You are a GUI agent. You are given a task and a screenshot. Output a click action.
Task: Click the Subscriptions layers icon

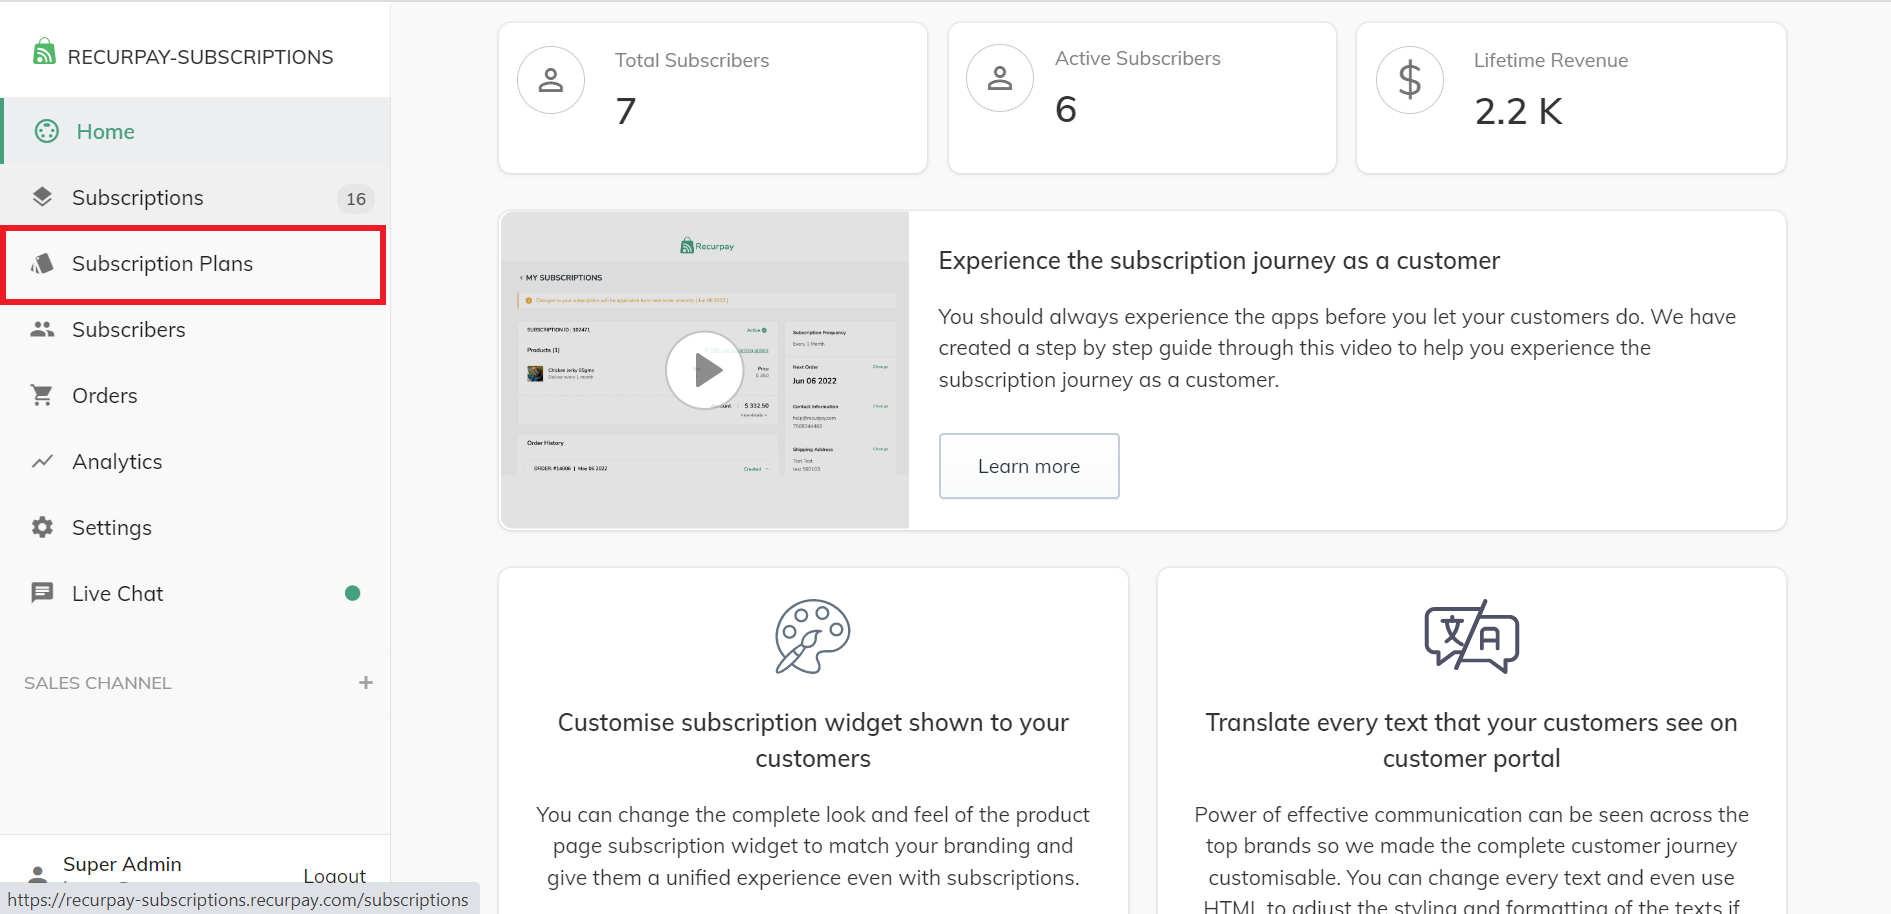click(42, 197)
